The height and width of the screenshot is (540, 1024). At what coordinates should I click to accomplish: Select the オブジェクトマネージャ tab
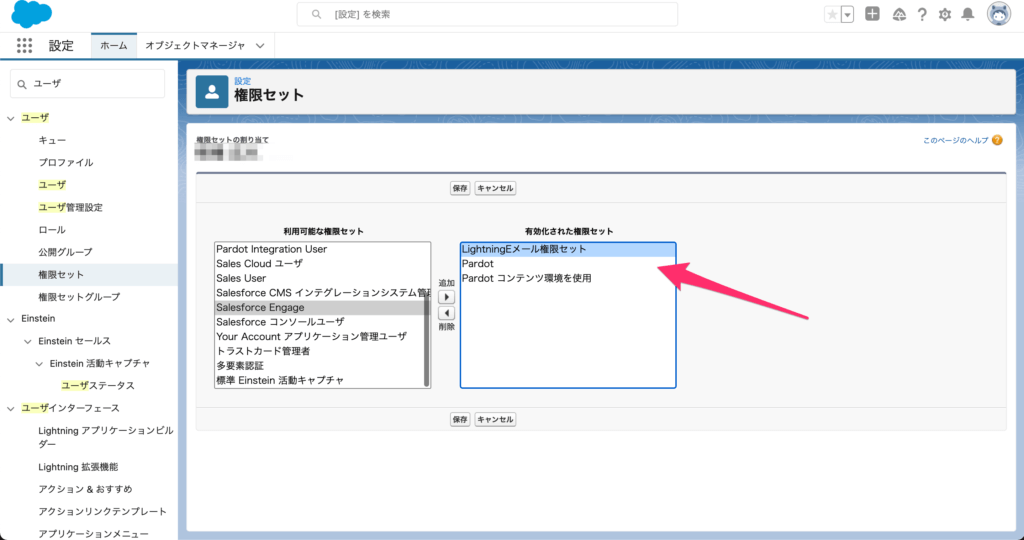click(x=195, y=45)
